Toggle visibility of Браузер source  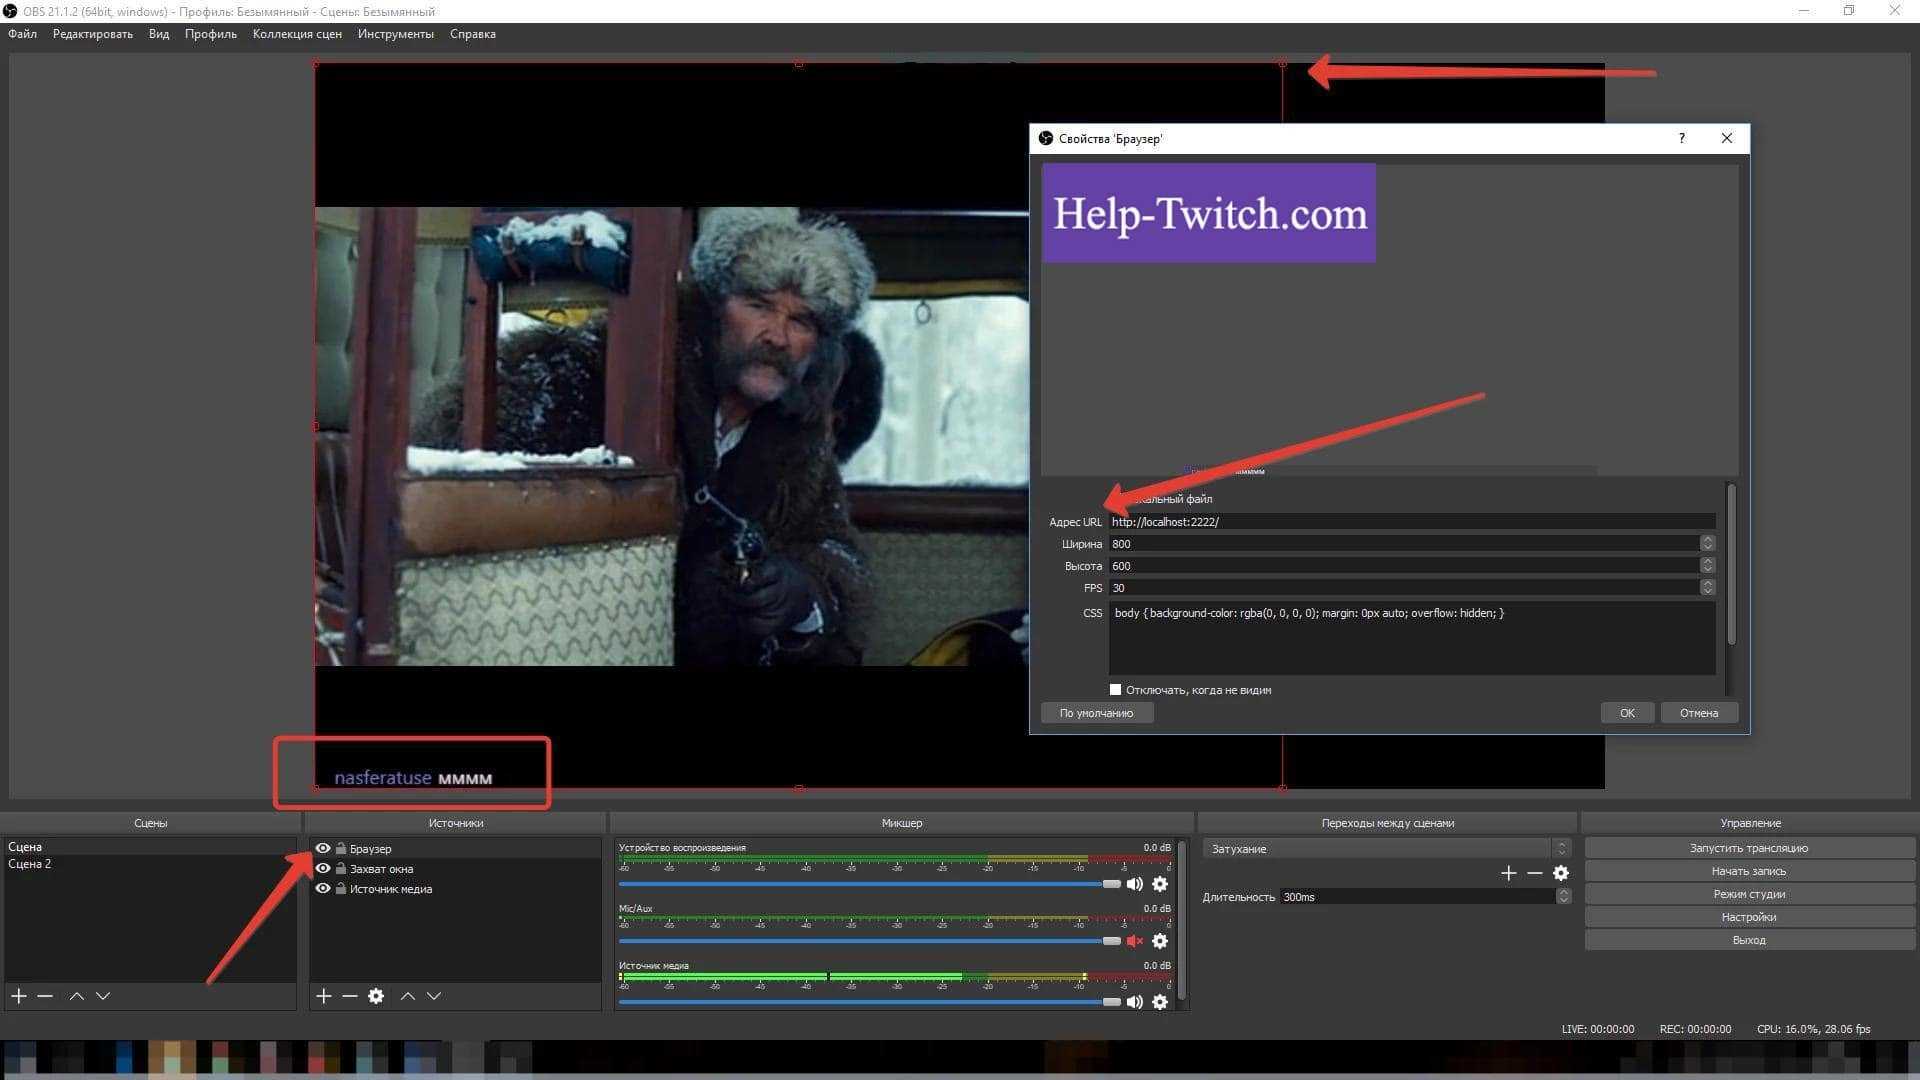coord(323,848)
